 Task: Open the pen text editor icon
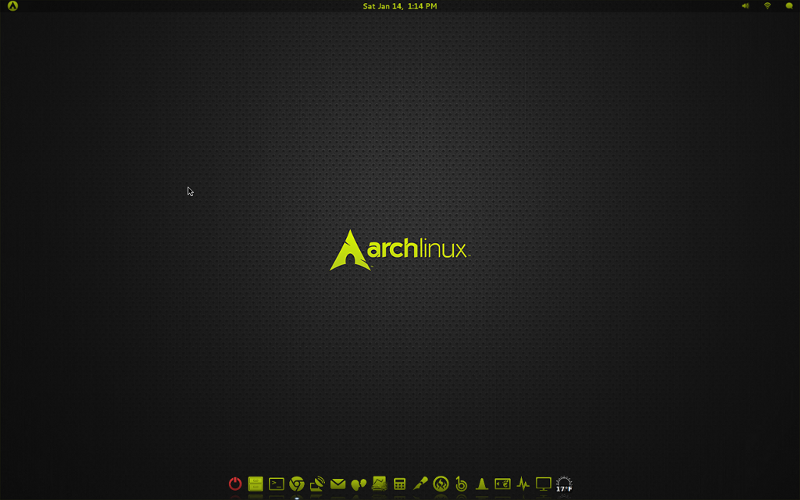coord(420,483)
